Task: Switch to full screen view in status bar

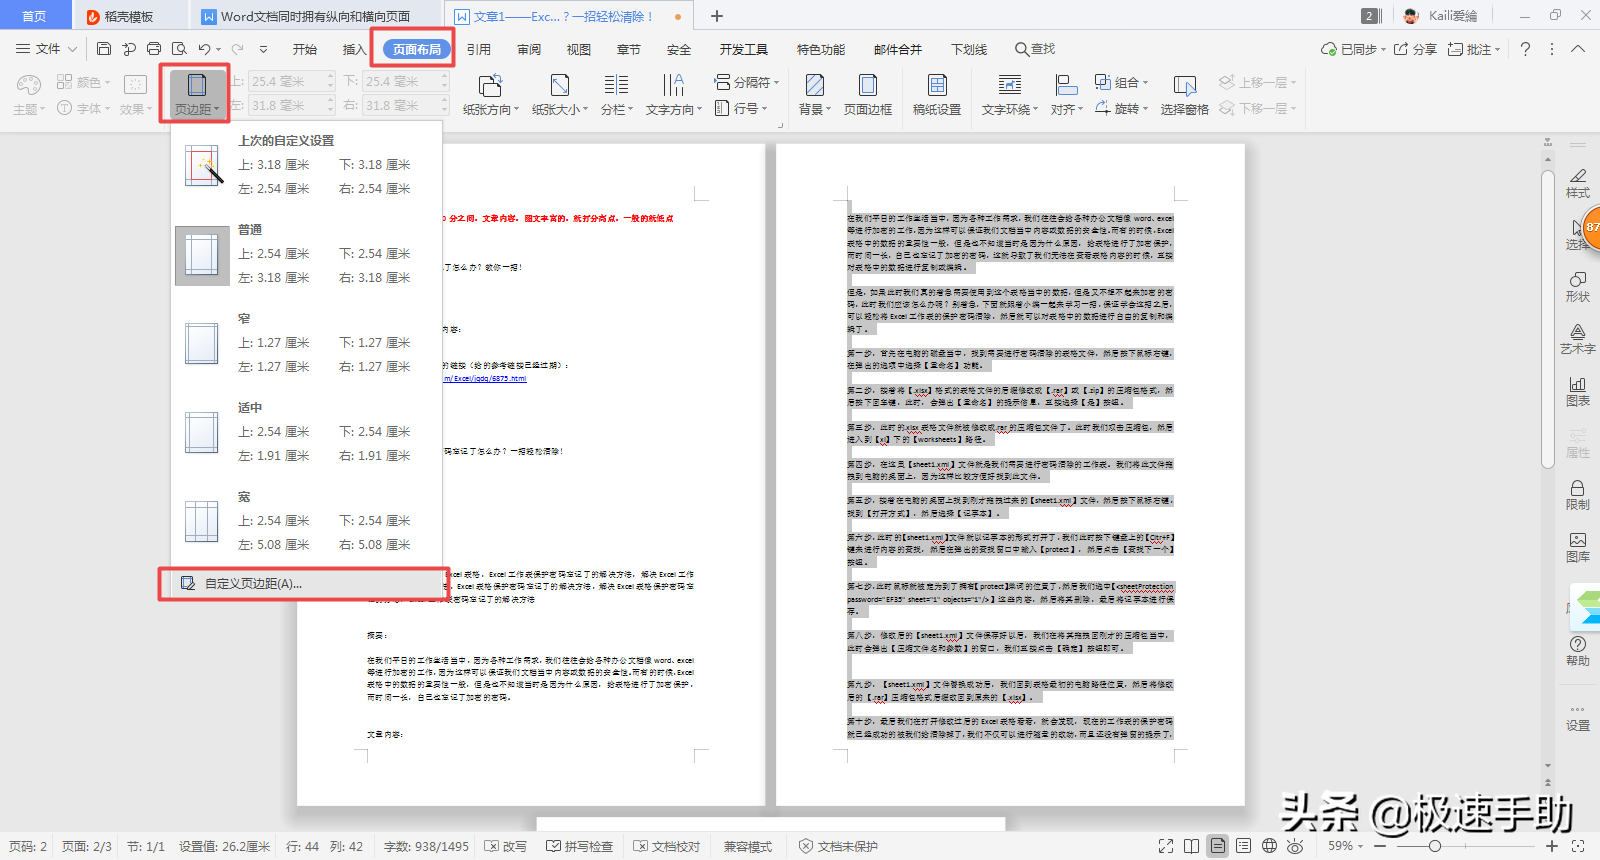Action: click(x=1166, y=846)
